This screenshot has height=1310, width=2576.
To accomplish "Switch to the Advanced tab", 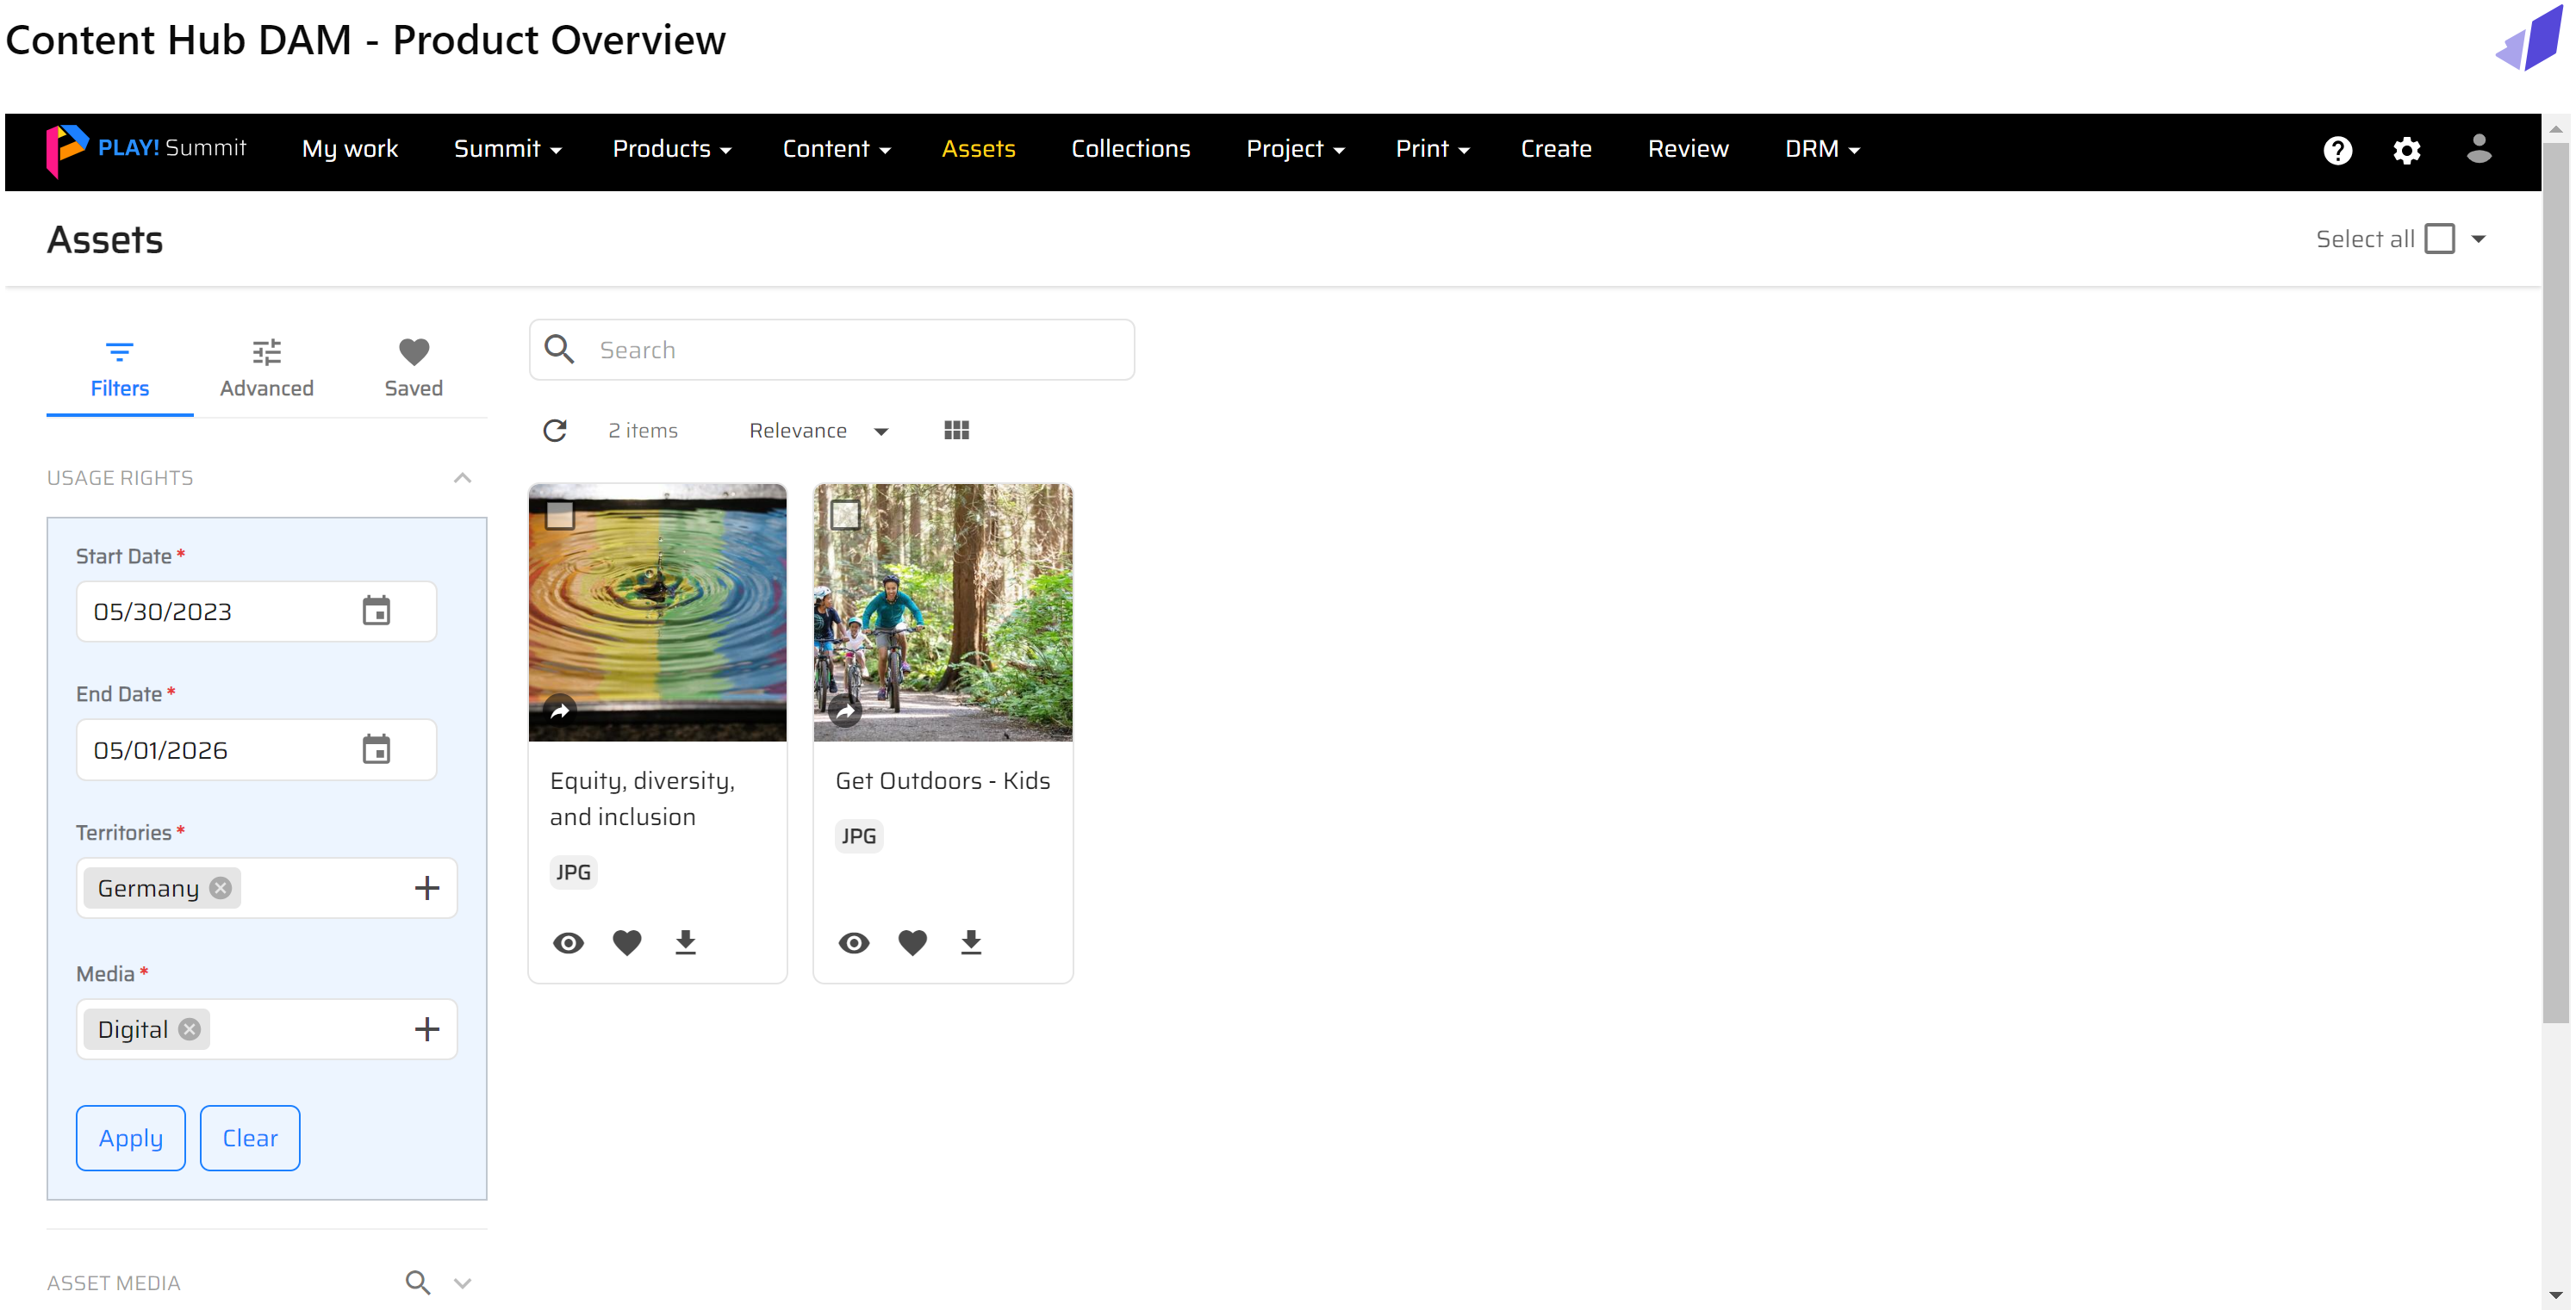I will coord(266,368).
